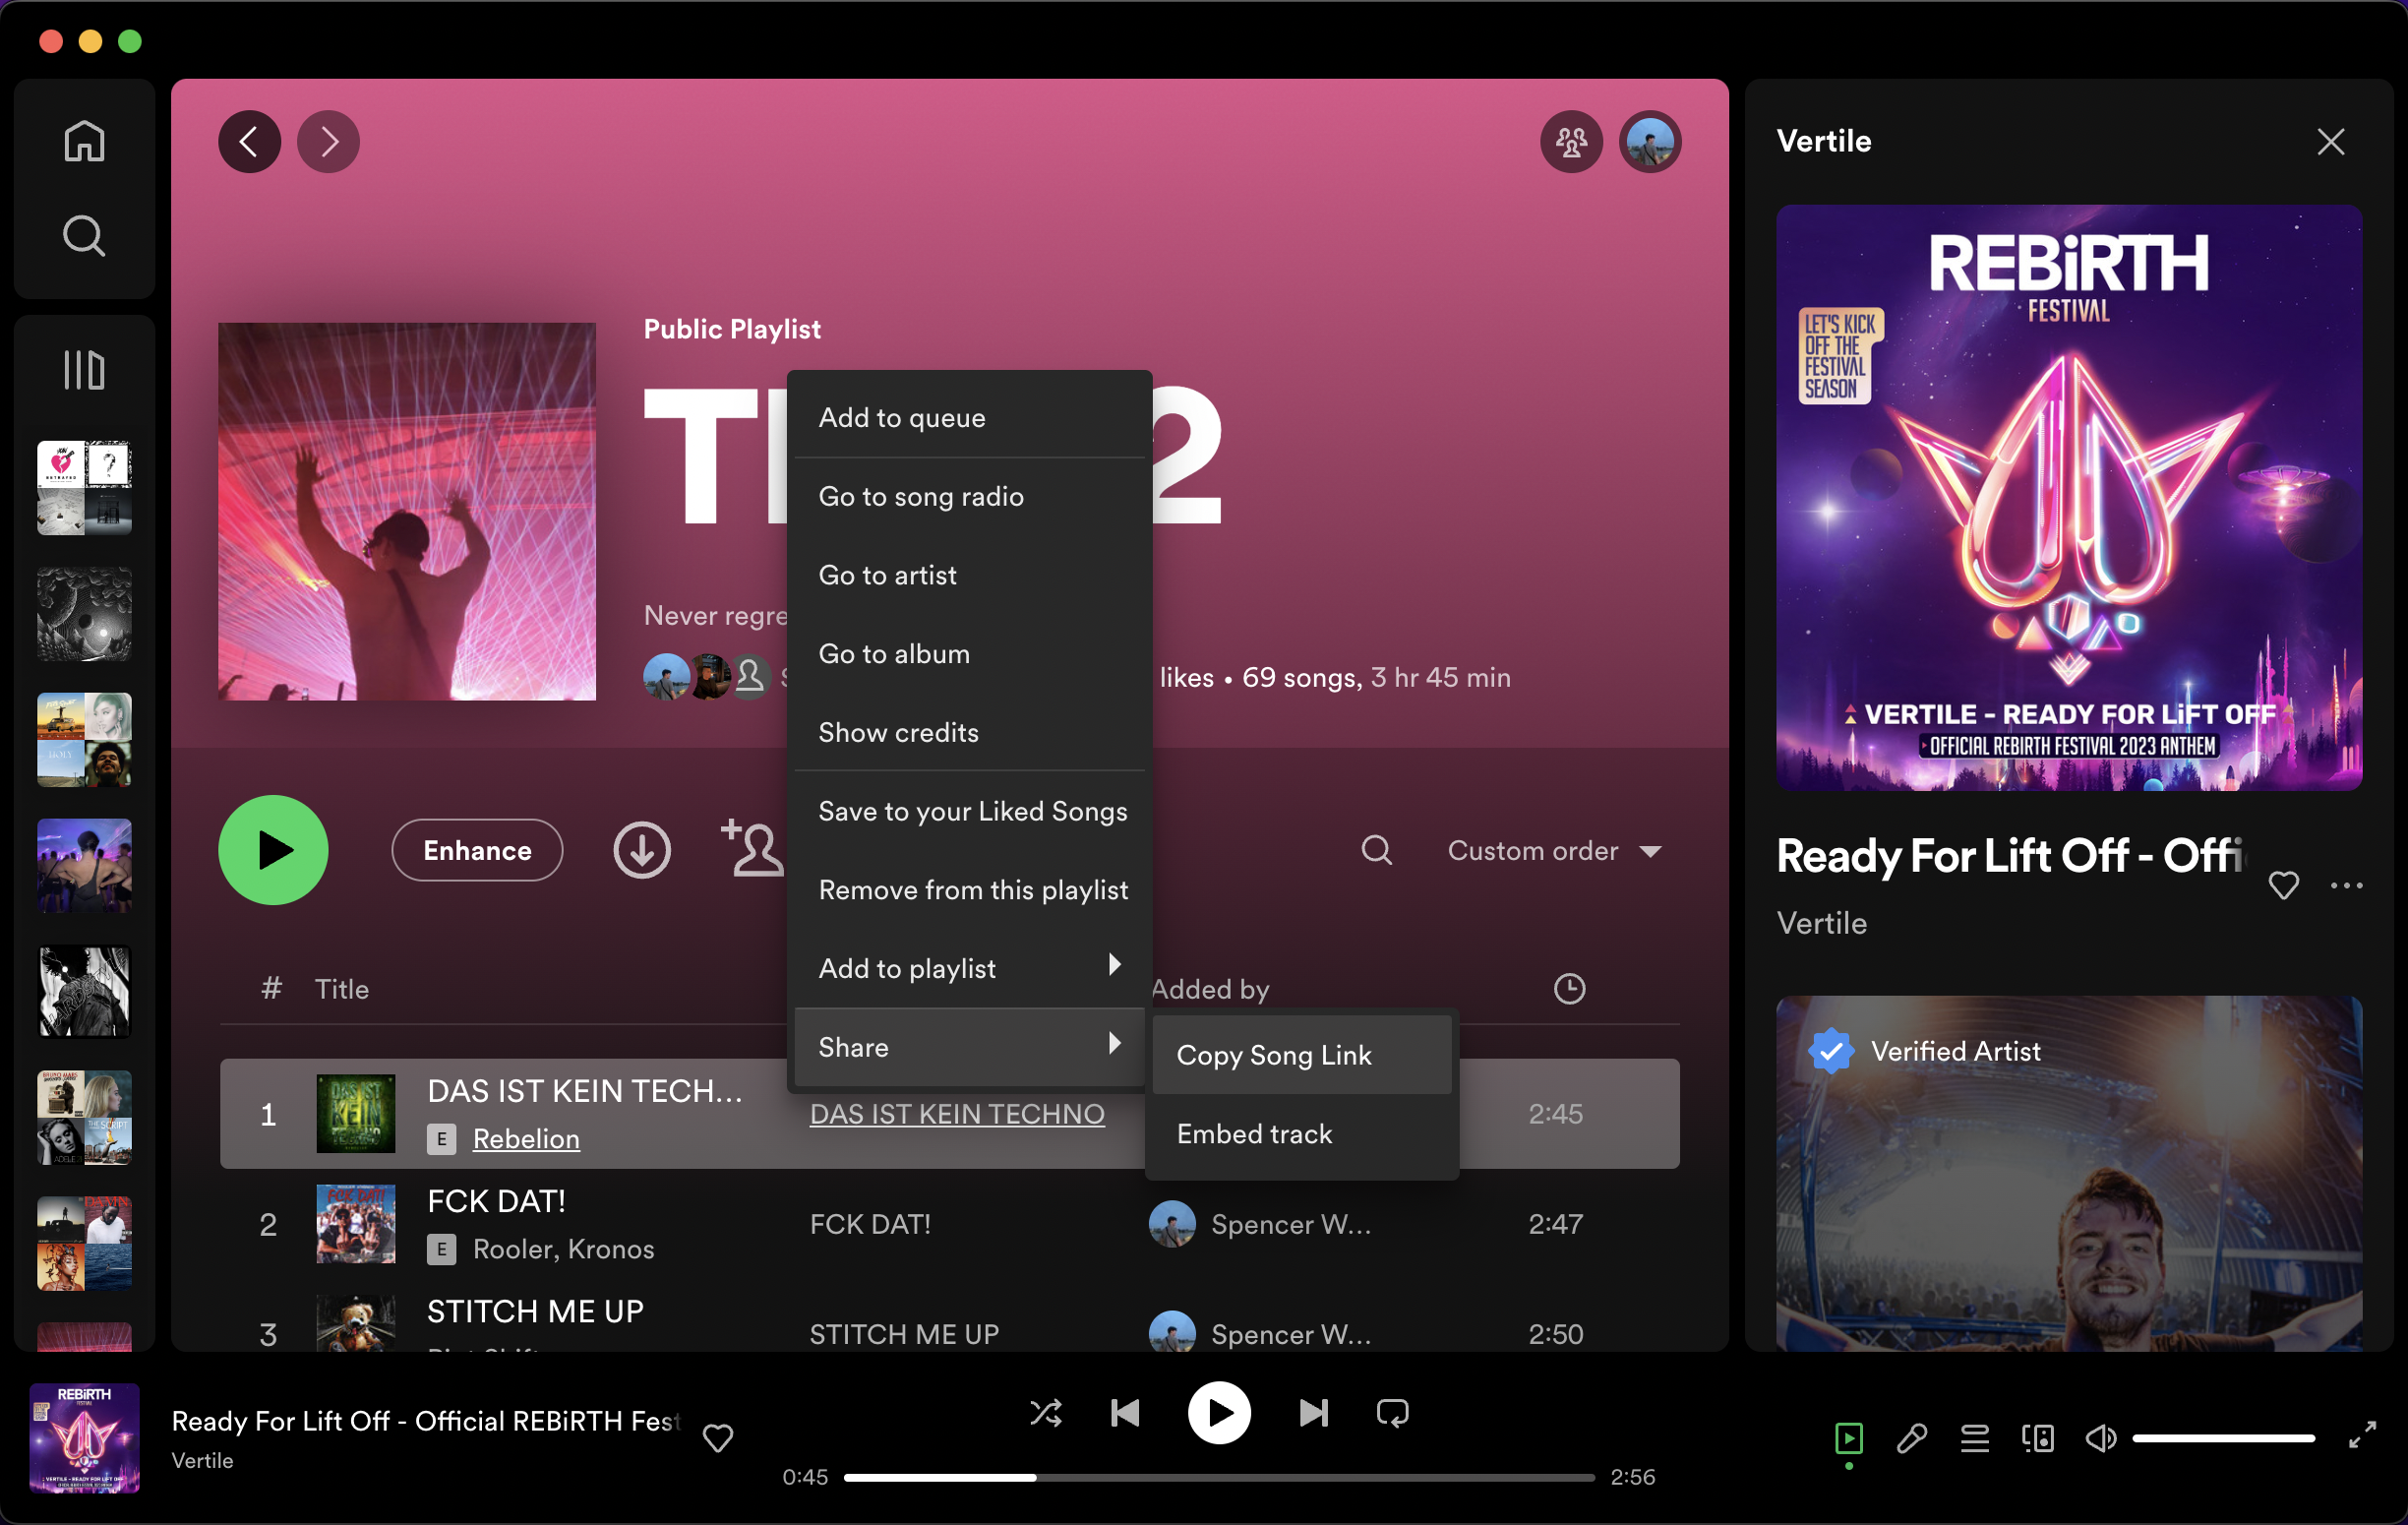Click the Search icon in sidebar
The width and height of the screenshot is (2408, 1525).
click(84, 237)
